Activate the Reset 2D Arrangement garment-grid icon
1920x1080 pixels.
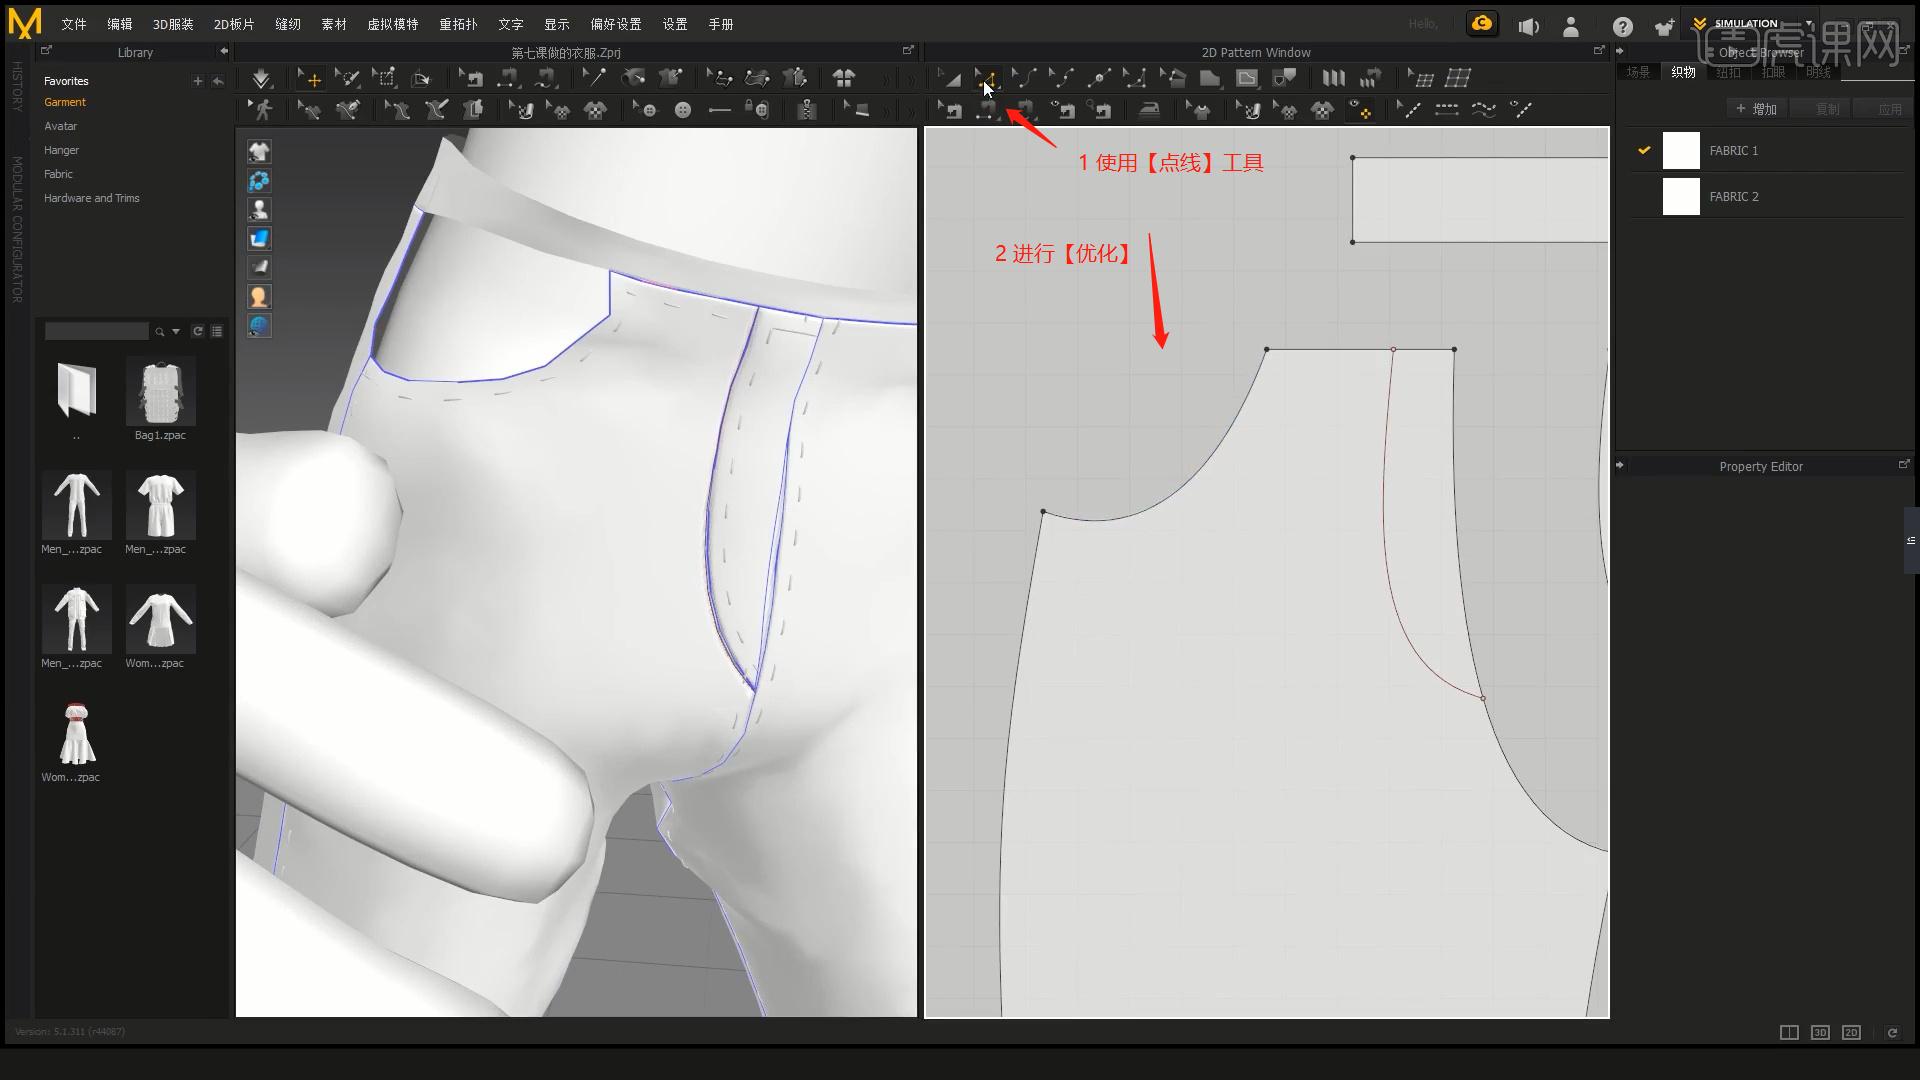[844, 78]
